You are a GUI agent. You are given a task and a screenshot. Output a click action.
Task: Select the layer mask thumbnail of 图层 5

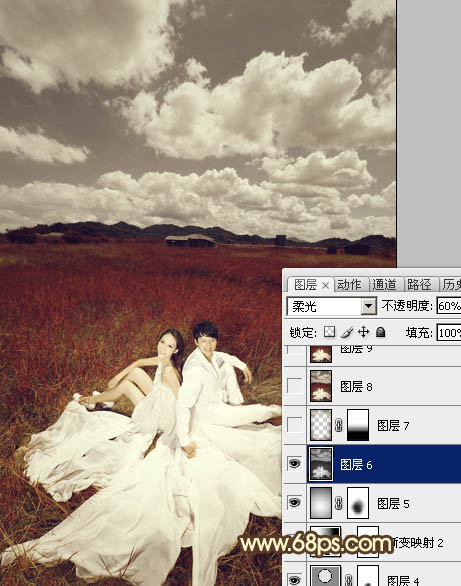tap(358, 503)
